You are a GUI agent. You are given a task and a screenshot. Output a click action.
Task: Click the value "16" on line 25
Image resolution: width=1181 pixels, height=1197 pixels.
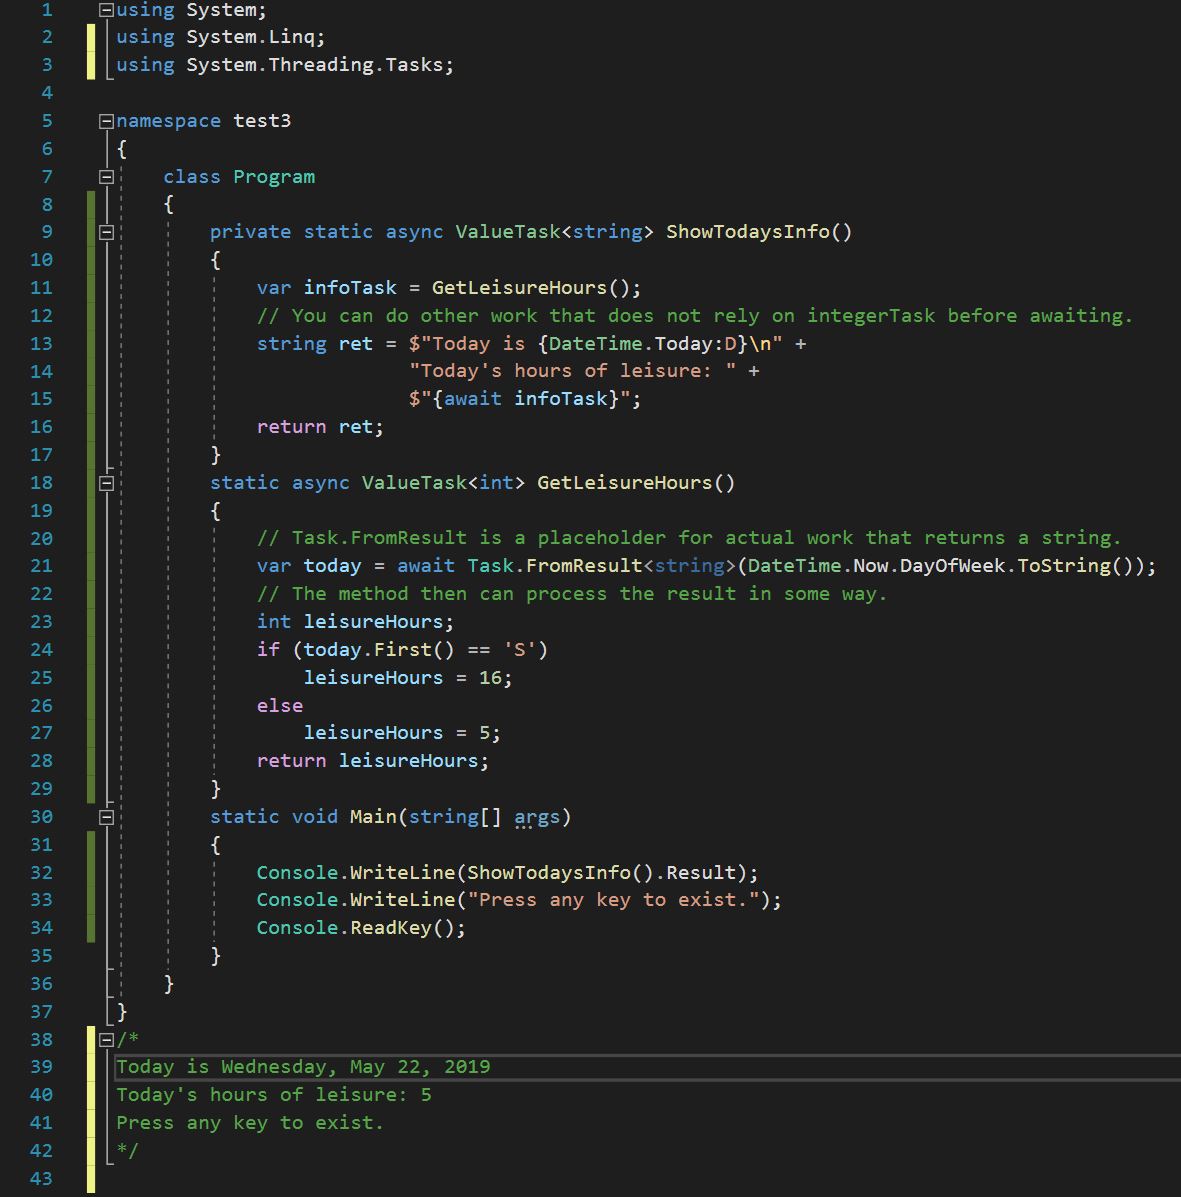point(490,678)
